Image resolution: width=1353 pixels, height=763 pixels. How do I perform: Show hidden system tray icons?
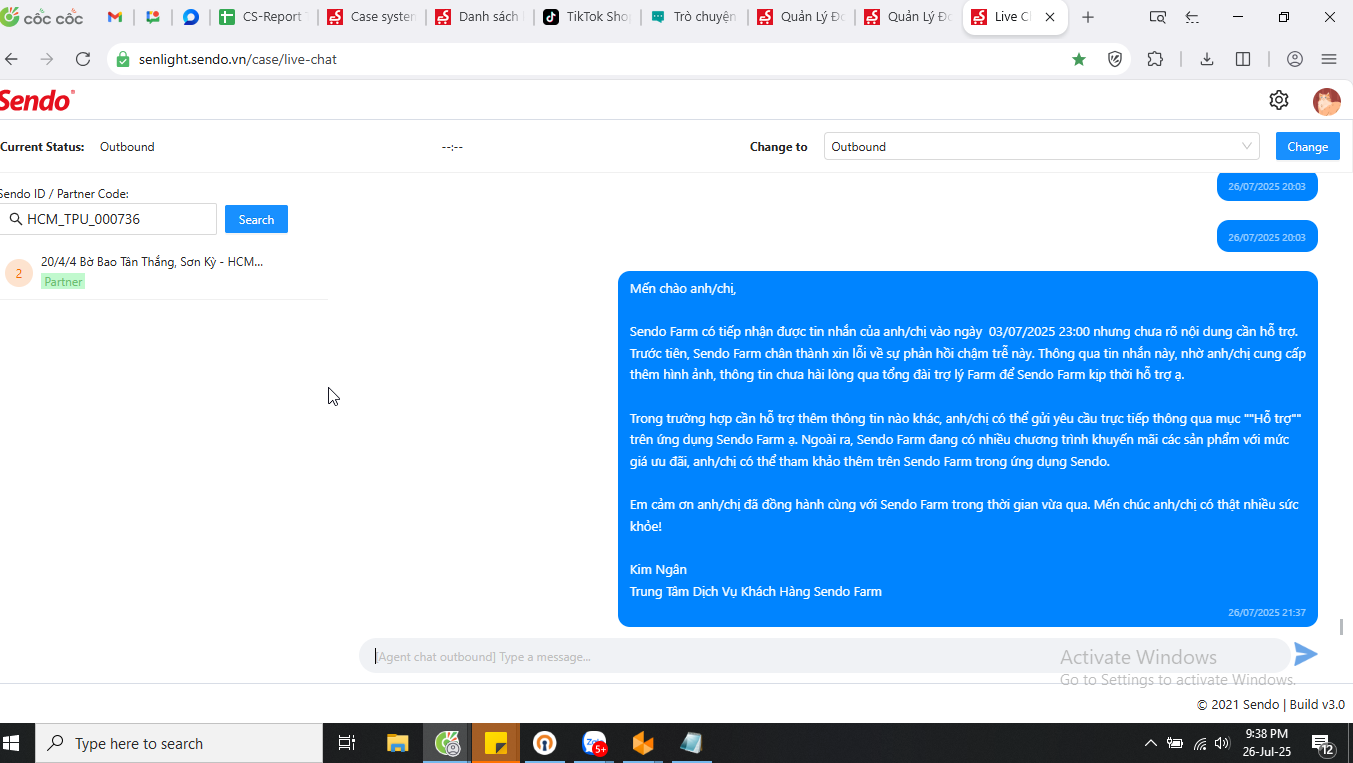(x=1151, y=743)
